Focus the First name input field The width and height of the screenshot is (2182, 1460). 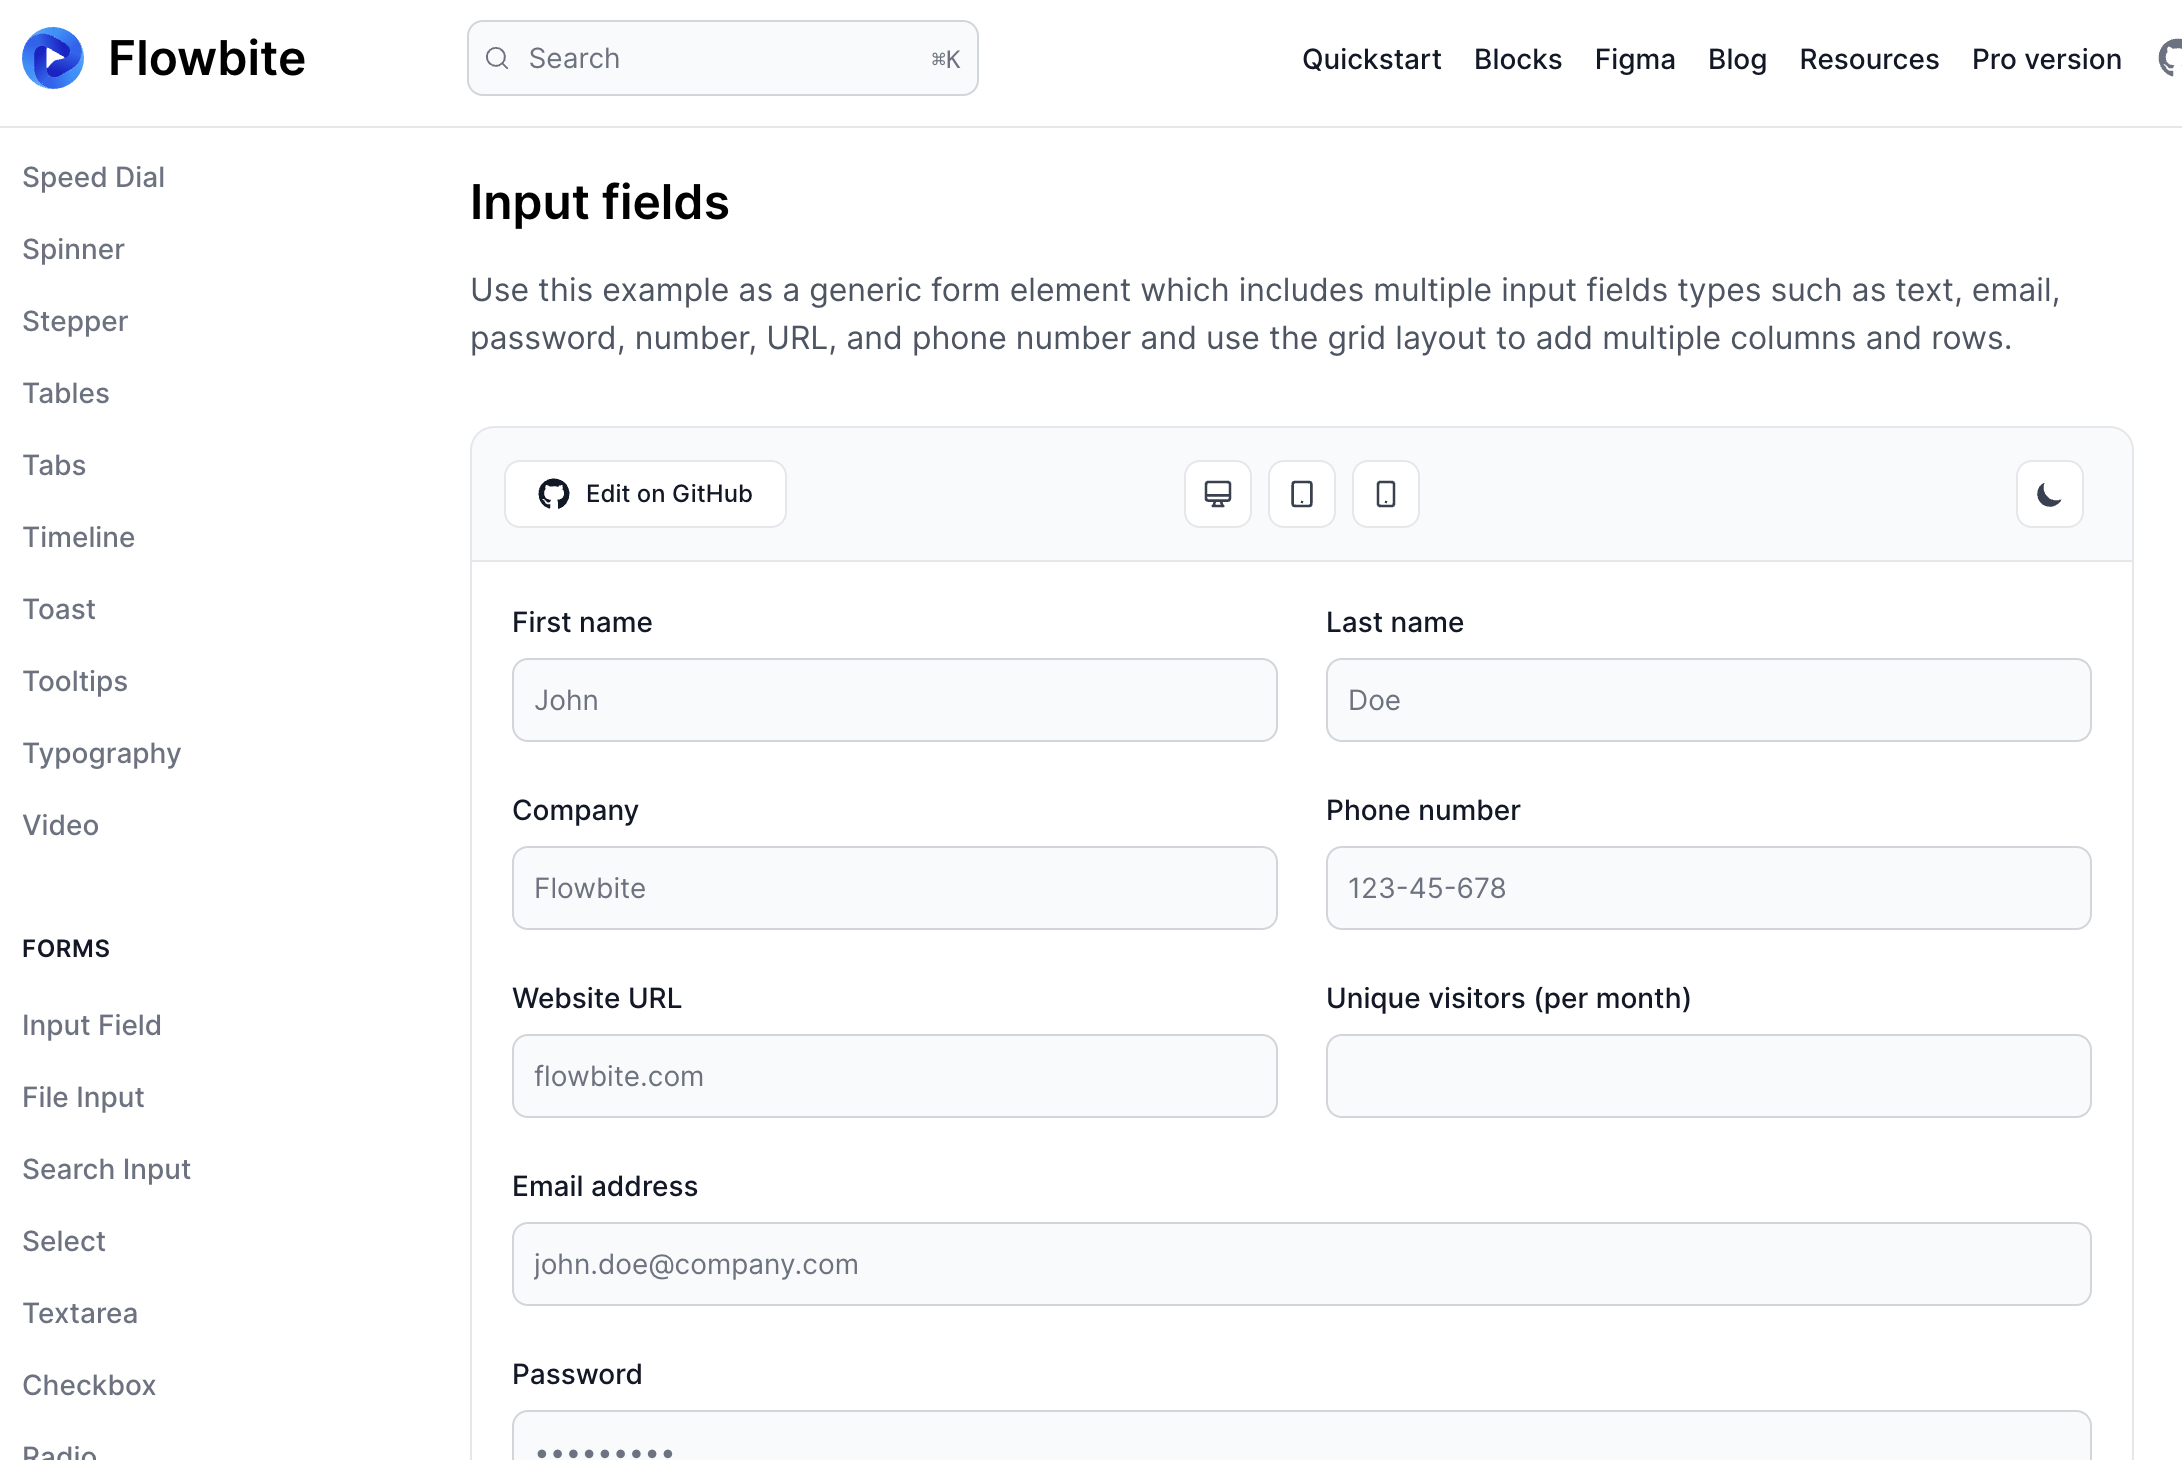tap(894, 700)
